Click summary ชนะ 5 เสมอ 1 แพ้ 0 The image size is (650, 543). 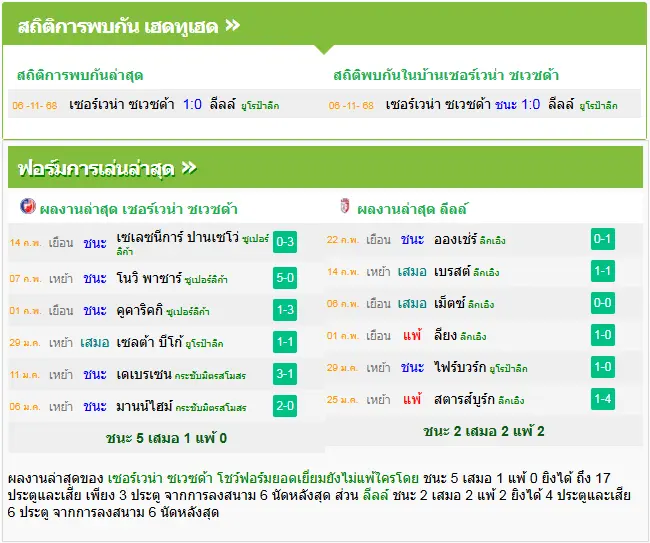(166, 438)
